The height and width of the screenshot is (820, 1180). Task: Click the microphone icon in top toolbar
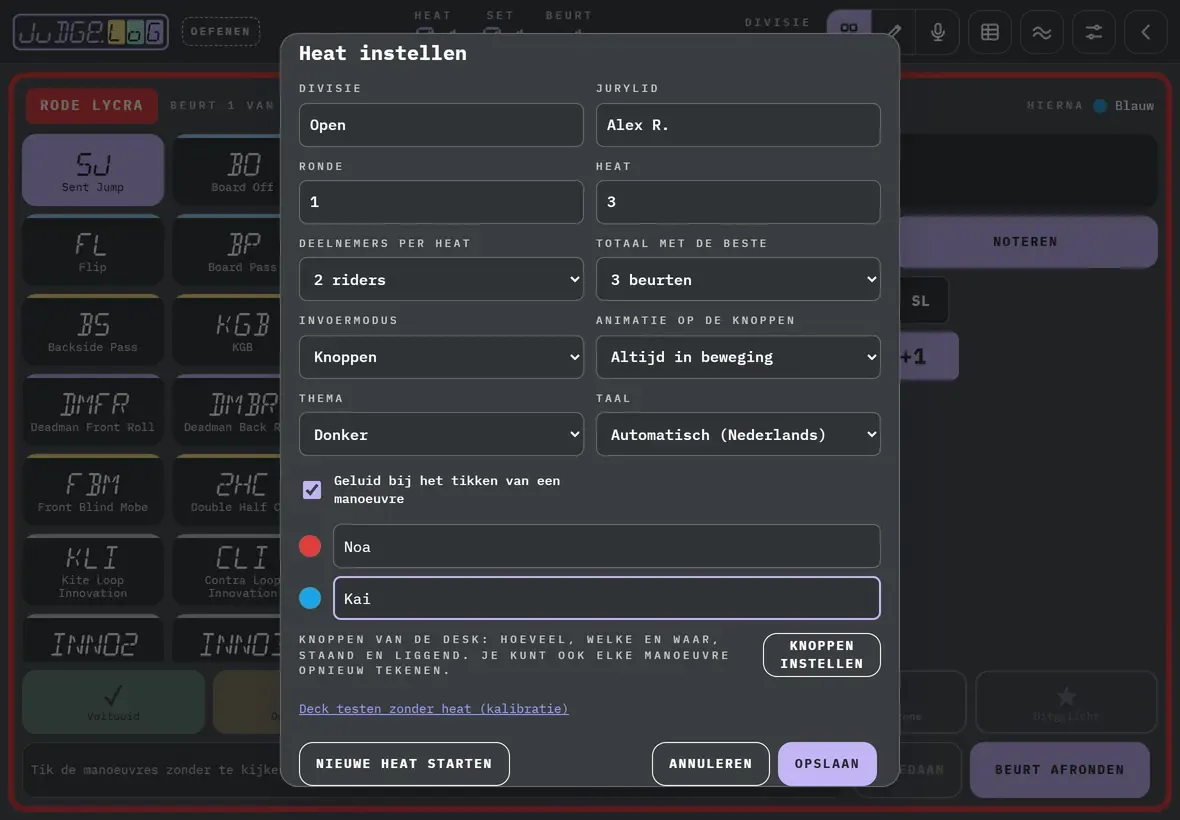[x=938, y=32]
